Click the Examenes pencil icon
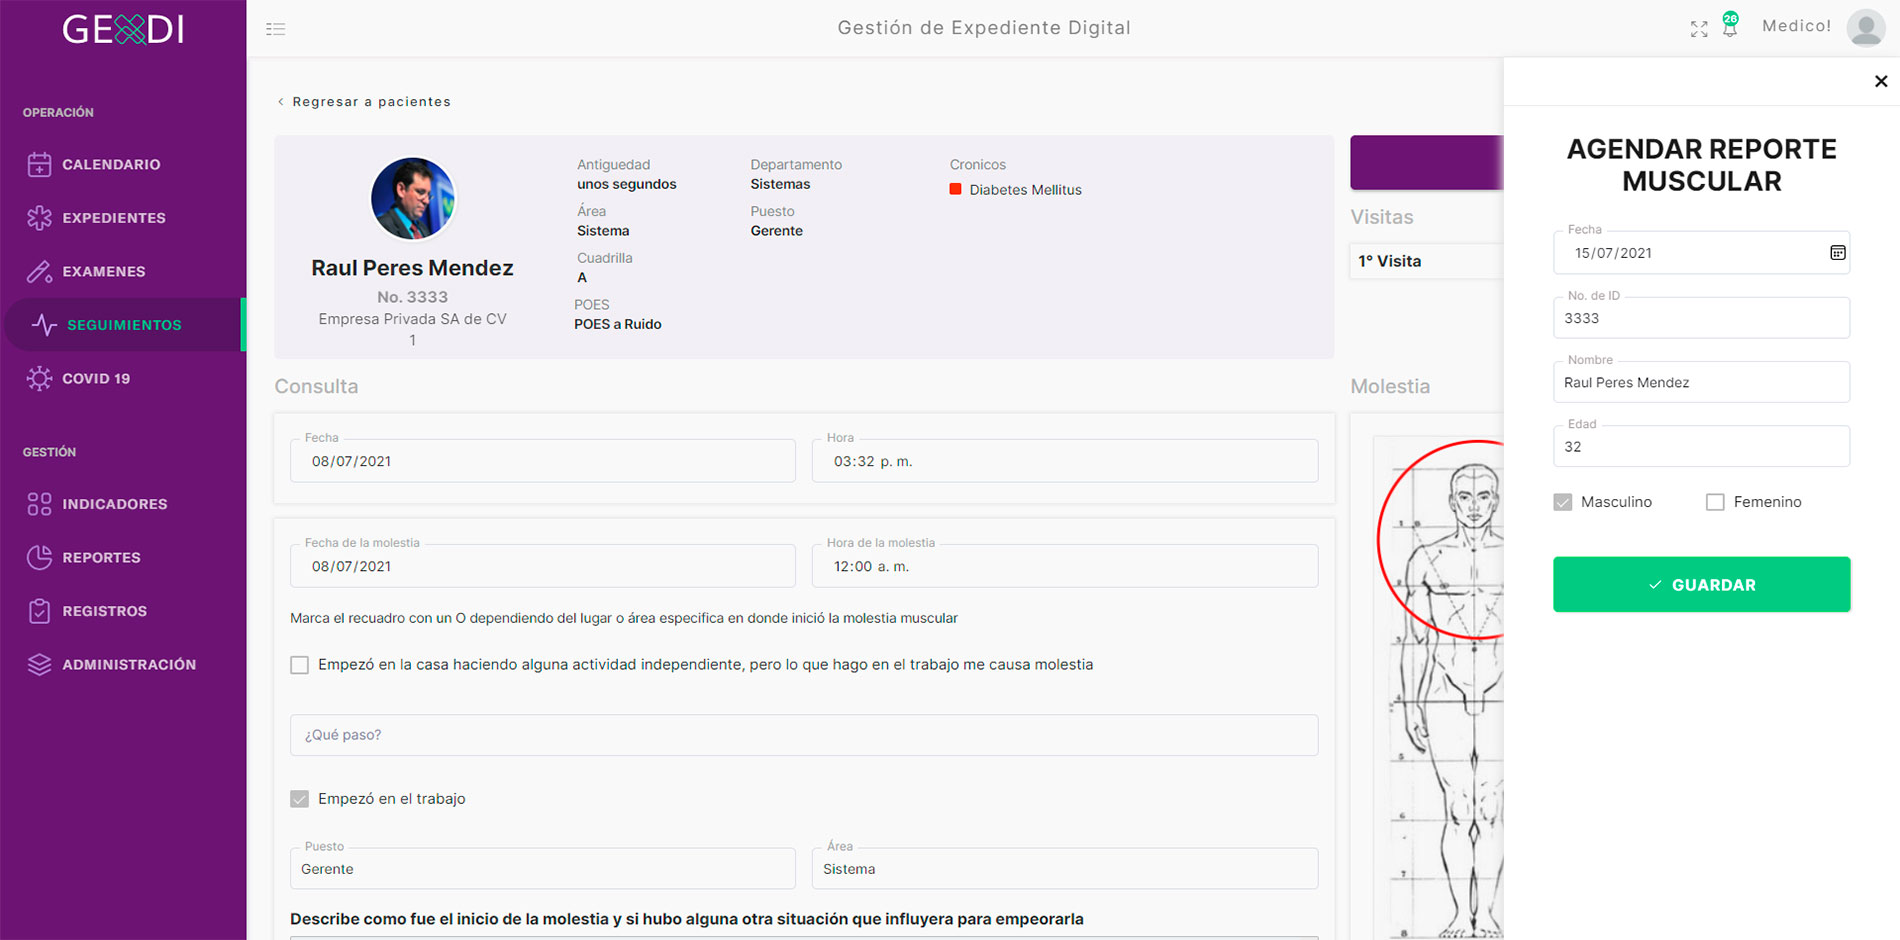This screenshot has width=1900, height=940. click(39, 271)
